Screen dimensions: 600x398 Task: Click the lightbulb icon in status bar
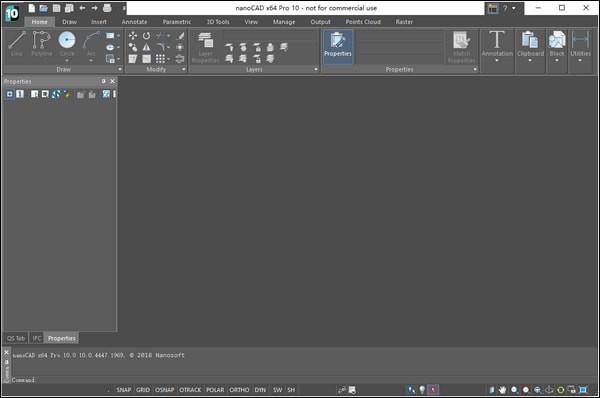422,390
